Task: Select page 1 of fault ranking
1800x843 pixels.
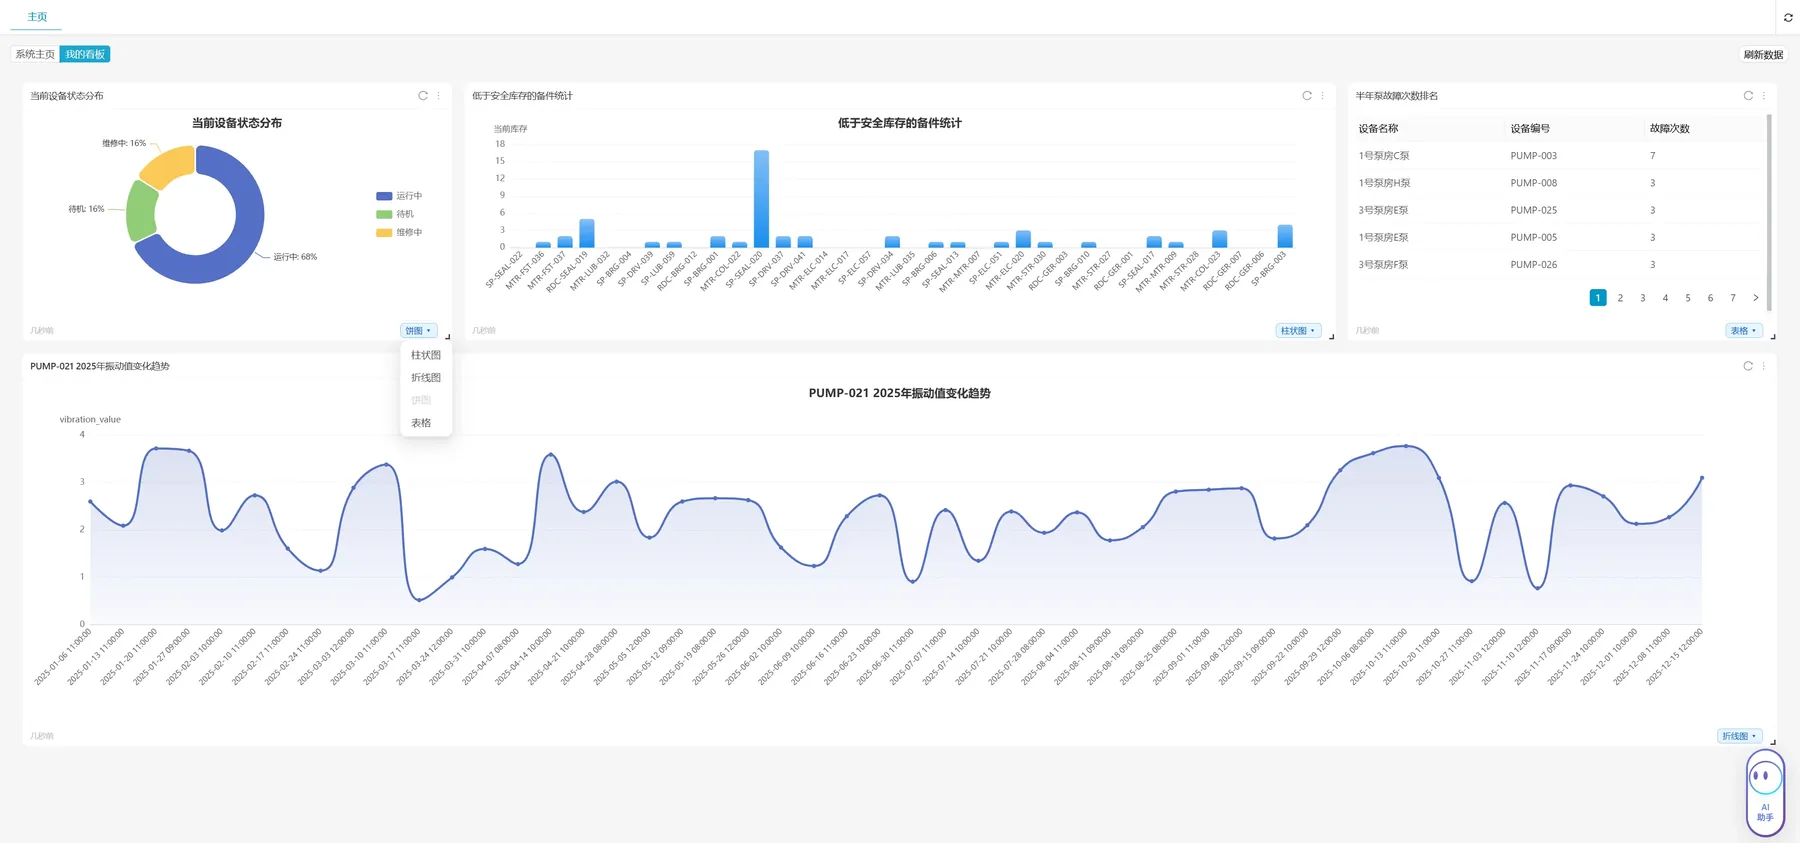Action: click(x=1598, y=298)
